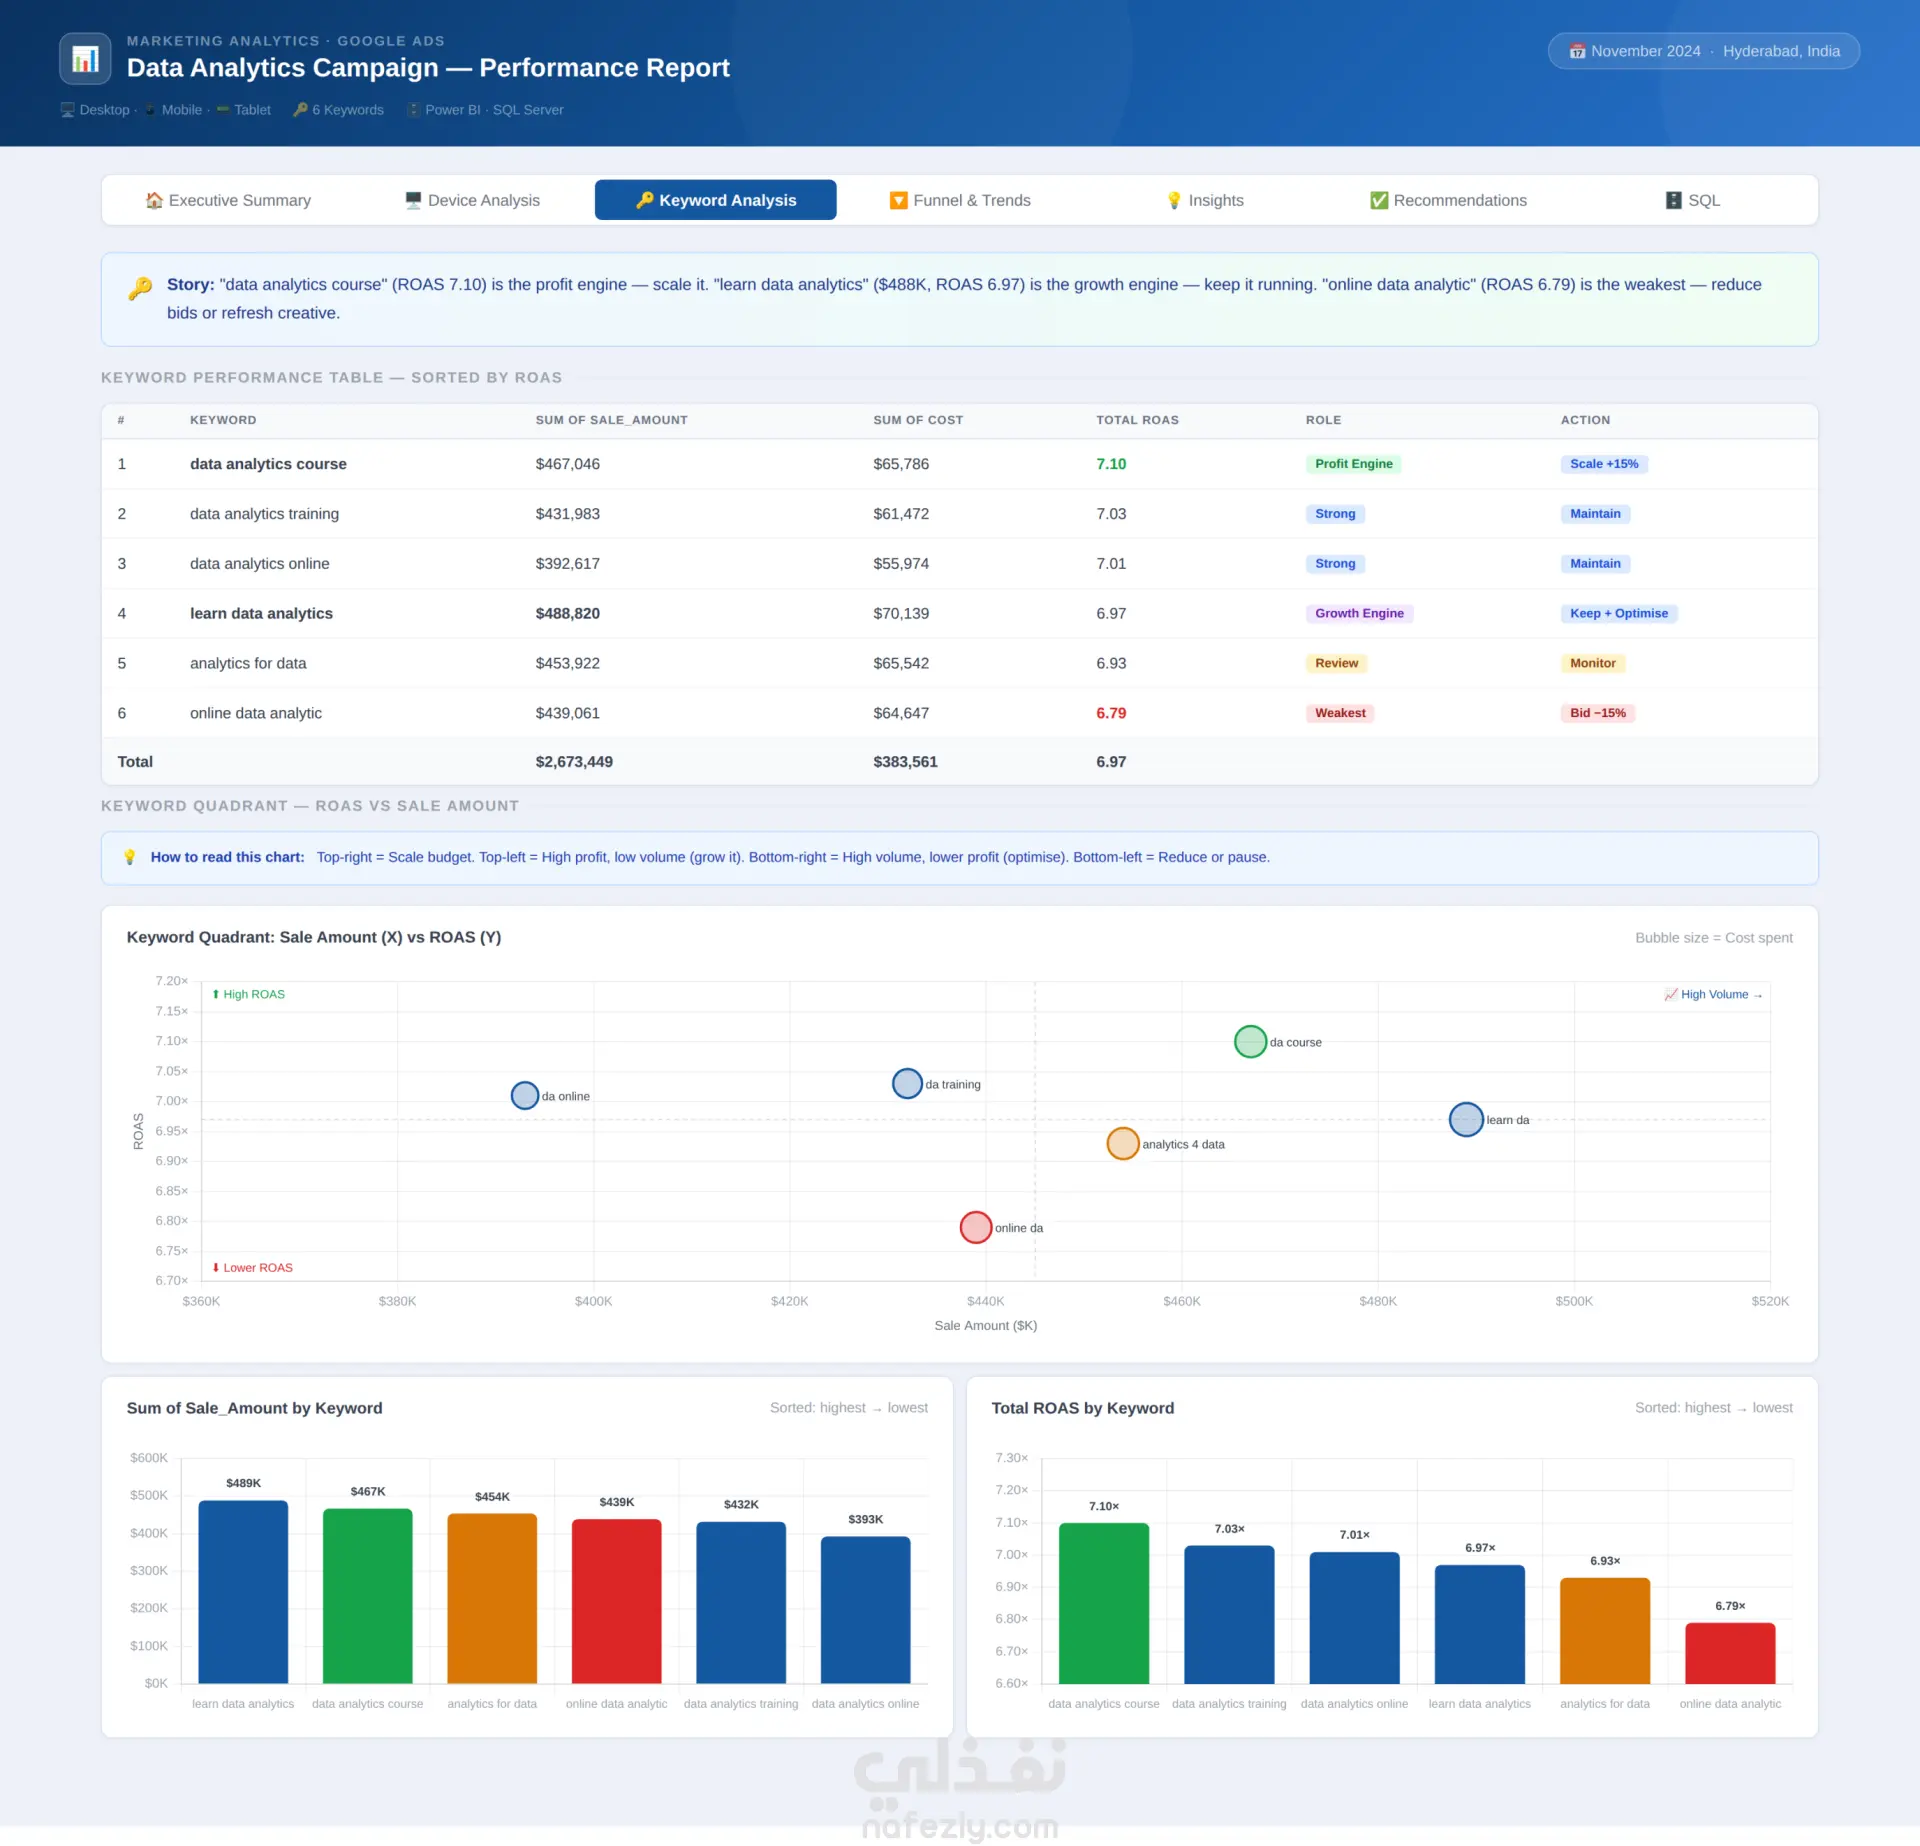Viewport: 1920px width, 1846px height.
Task: Click the Keep + Optimise action badge
Action: pyautogui.click(x=1619, y=613)
